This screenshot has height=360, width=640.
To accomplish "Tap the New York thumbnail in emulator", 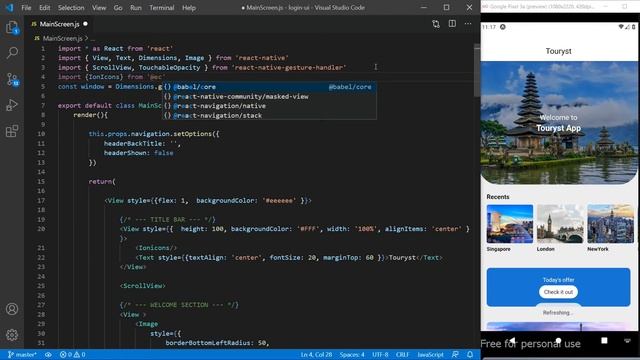I will tap(611, 224).
